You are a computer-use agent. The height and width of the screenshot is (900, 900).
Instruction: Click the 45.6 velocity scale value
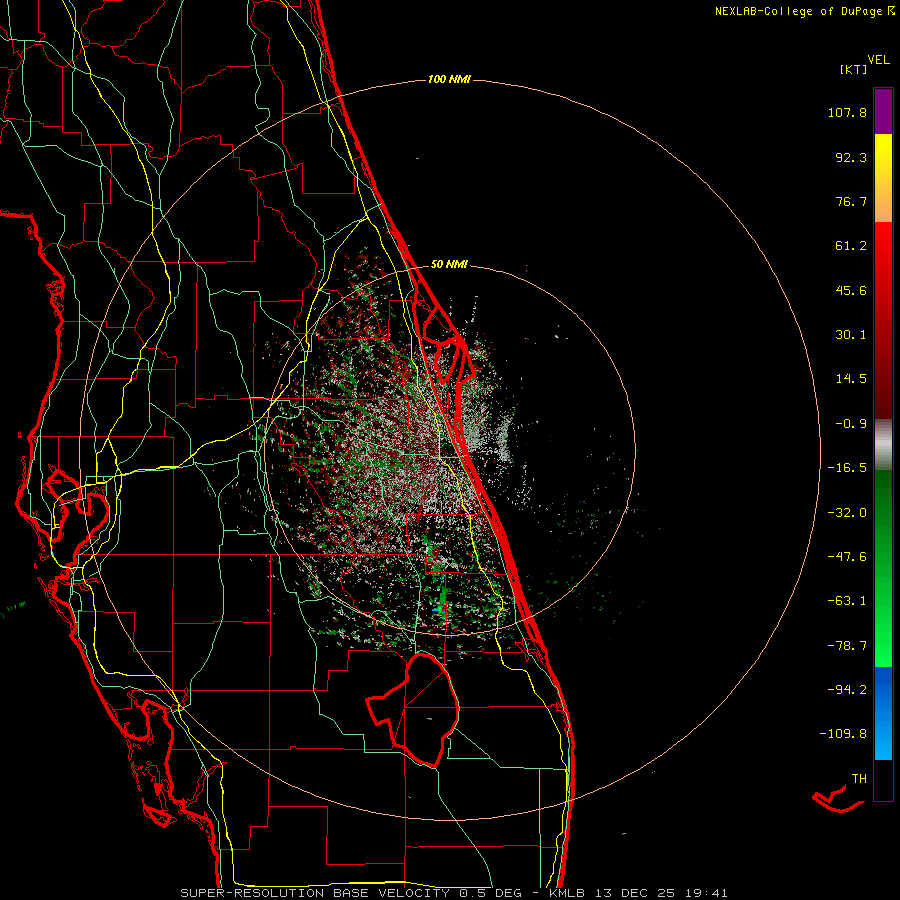851,290
